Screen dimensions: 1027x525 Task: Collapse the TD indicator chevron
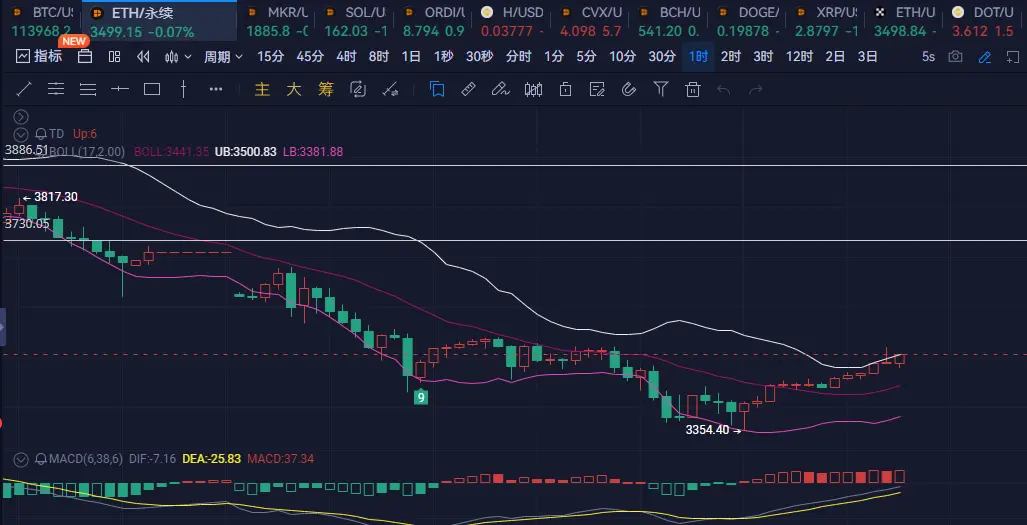(21, 134)
